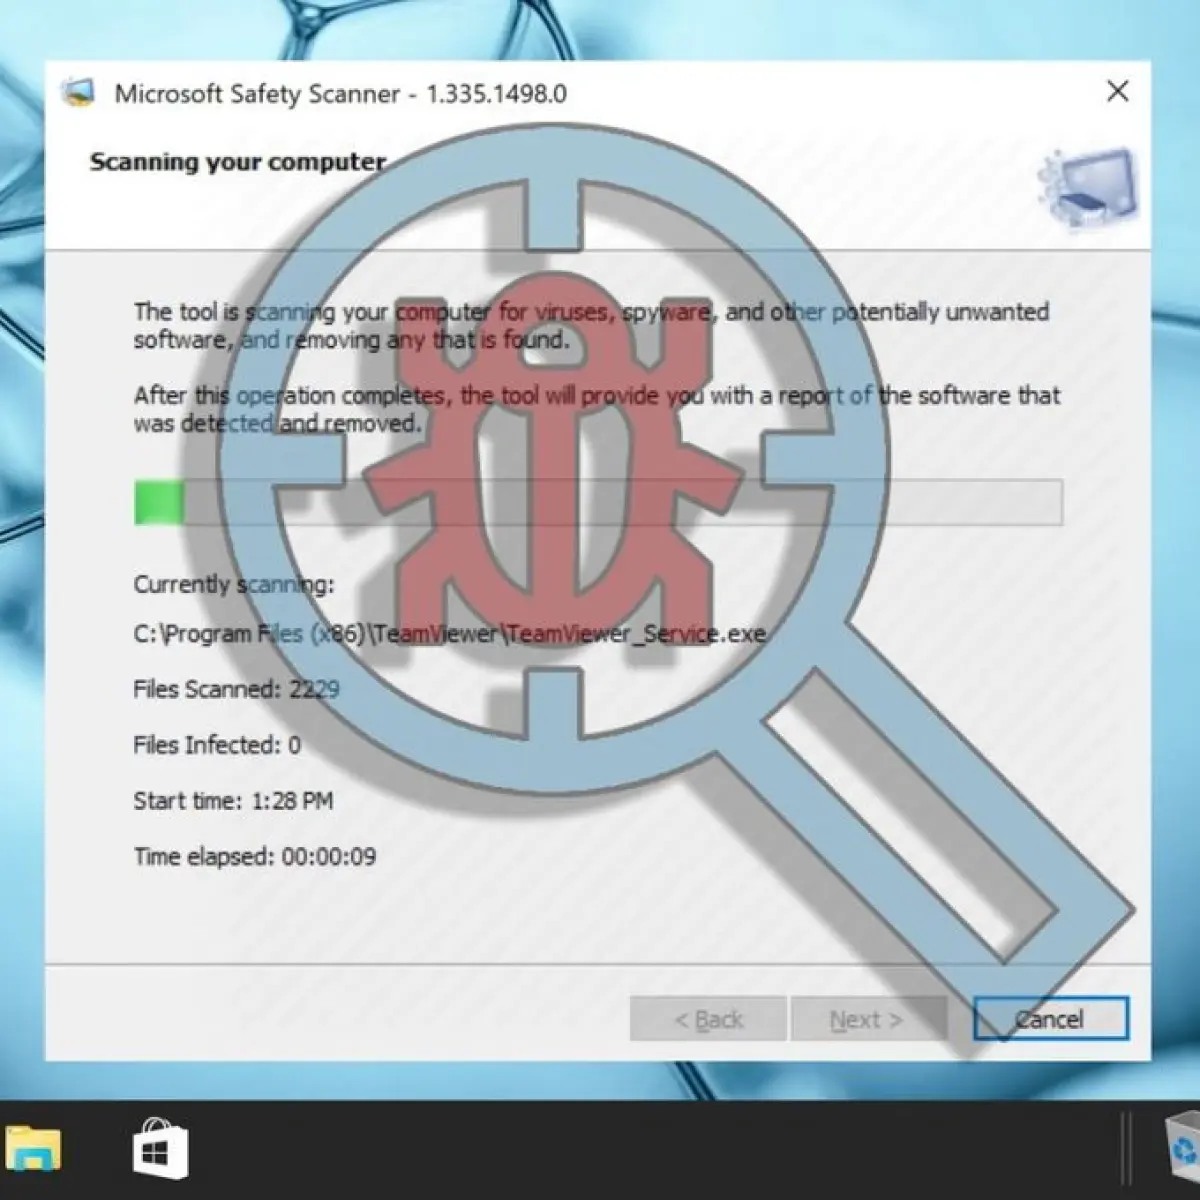Image resolution: width=1200 pixels, height=1200 pixels.
Task: Click the 'After this operation completes' paragraph
Action: coord(597,409)
